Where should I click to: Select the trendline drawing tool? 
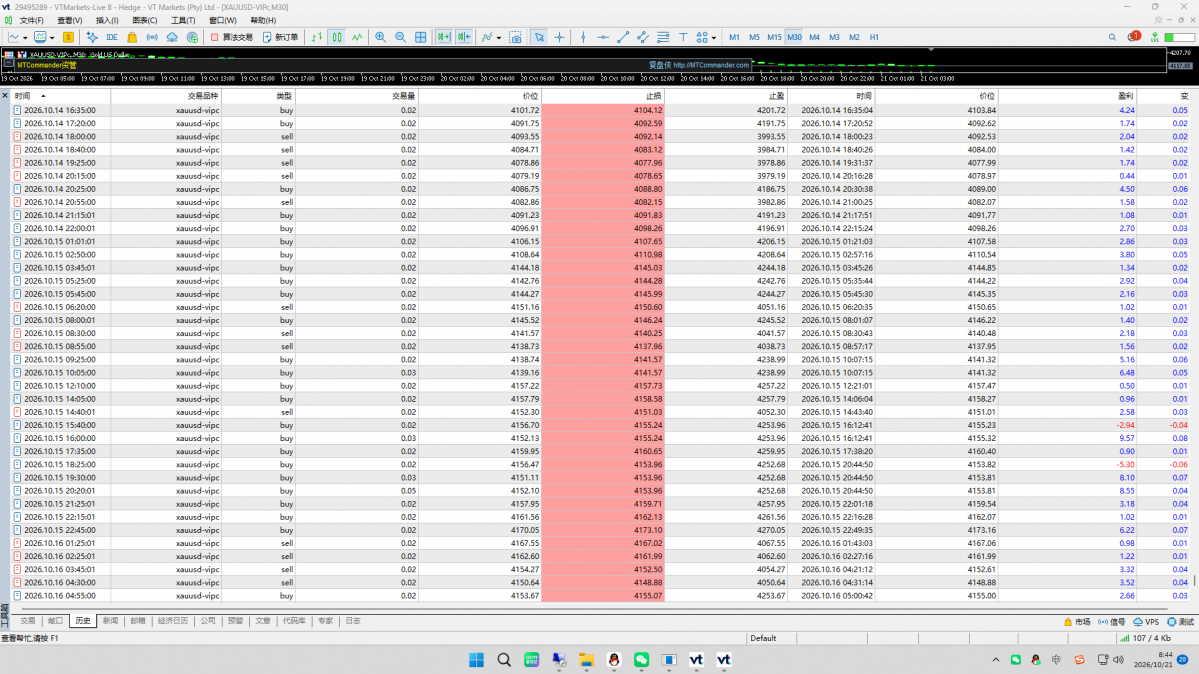(623, 37)
